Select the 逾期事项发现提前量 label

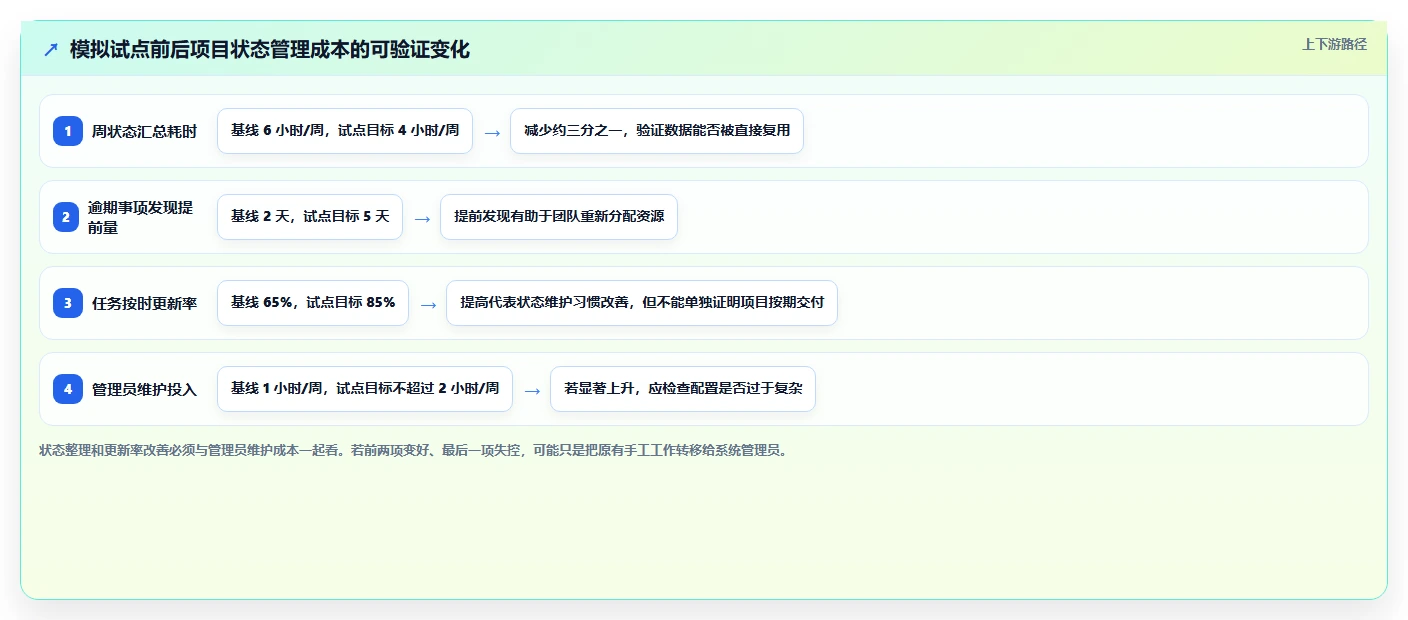pyautogui.click(x=140, y=217)
